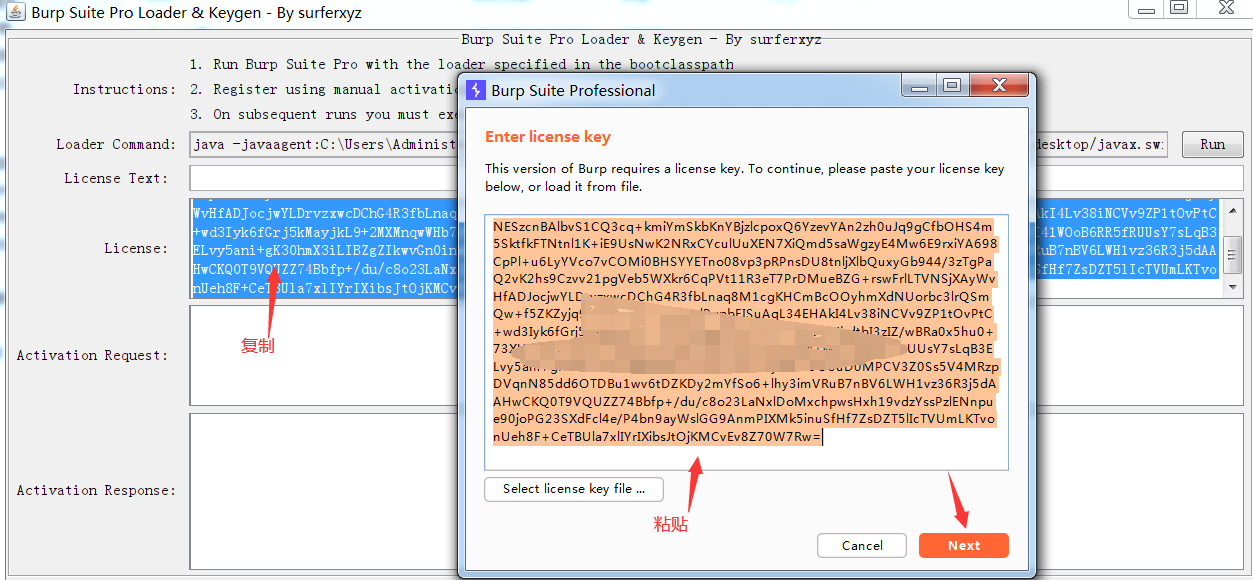1253x580 pixels.
Task: Click the 'Instructions:' label in Keygen window
Action: 124,89
